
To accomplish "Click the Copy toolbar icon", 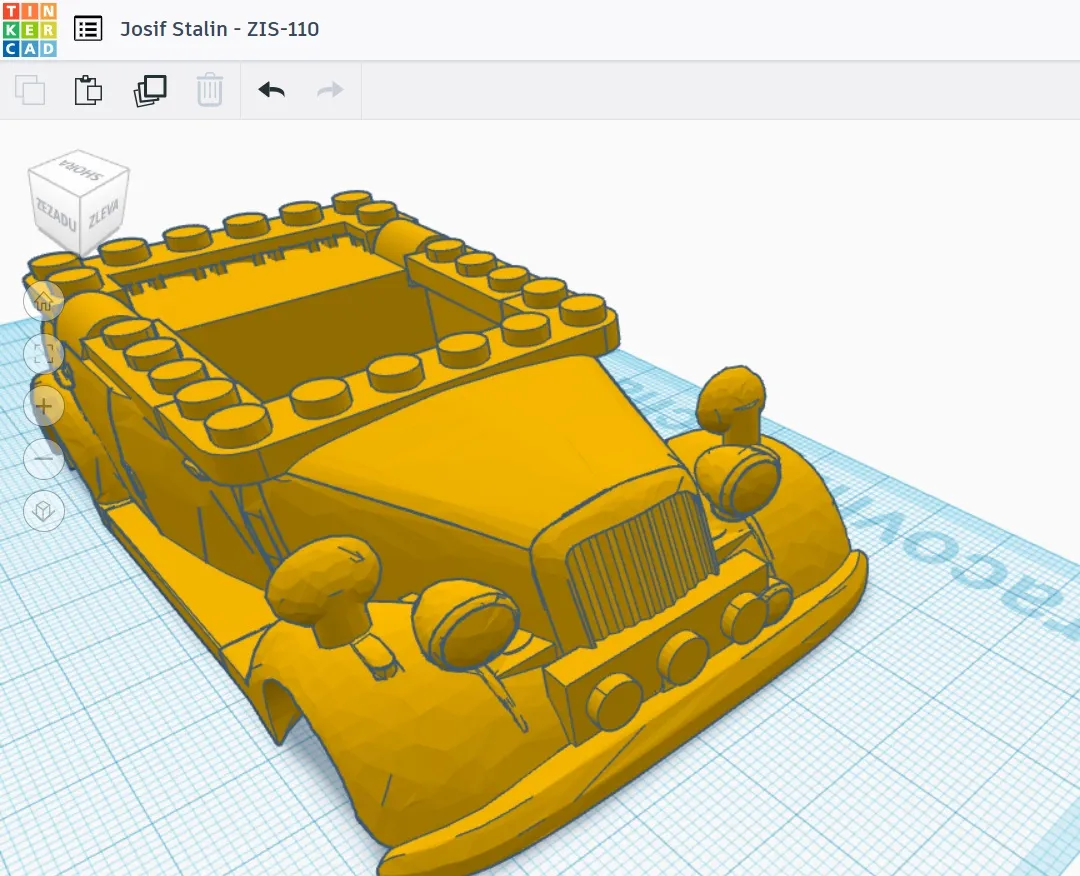I will coord(30,90).
